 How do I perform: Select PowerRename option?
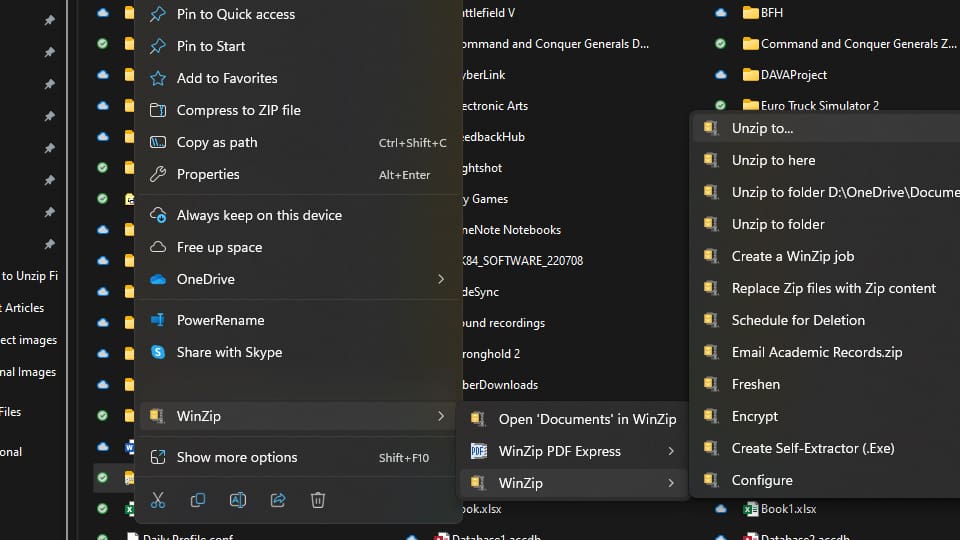click(x=298, y=320)
